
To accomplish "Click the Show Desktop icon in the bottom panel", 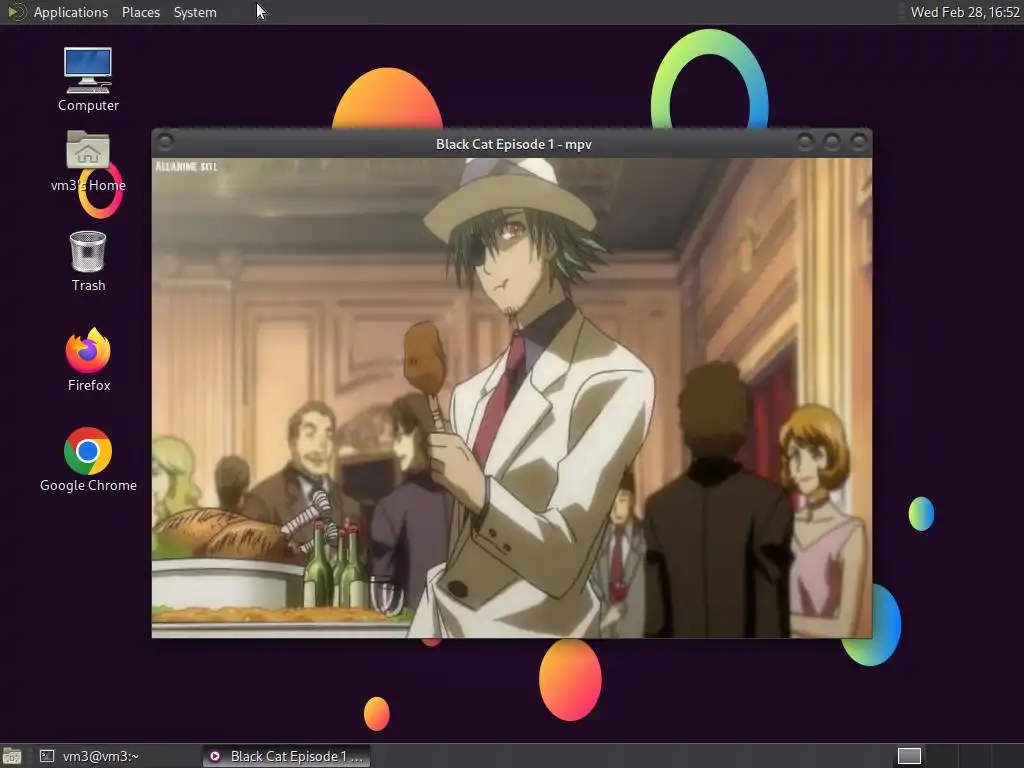I will pyautogui.click(x=12, y=756).
